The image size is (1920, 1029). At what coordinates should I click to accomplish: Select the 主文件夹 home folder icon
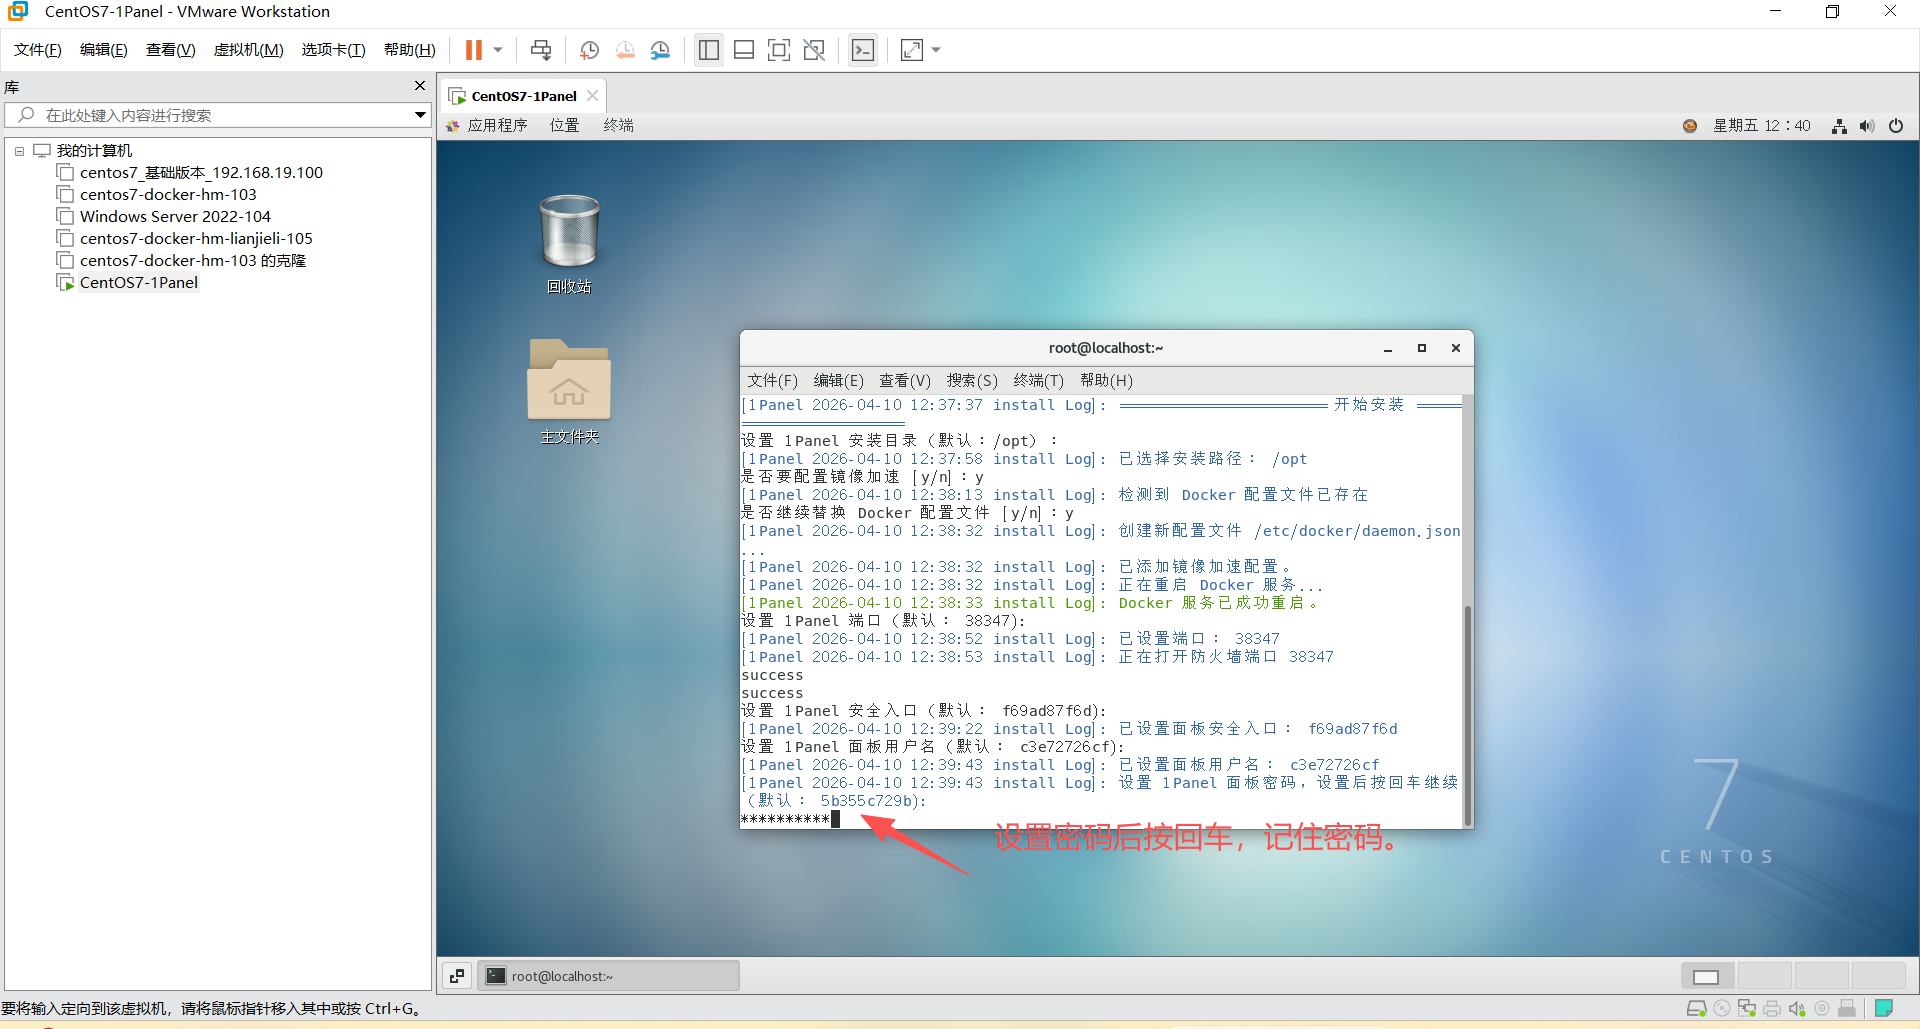click(x=569, y=392)
